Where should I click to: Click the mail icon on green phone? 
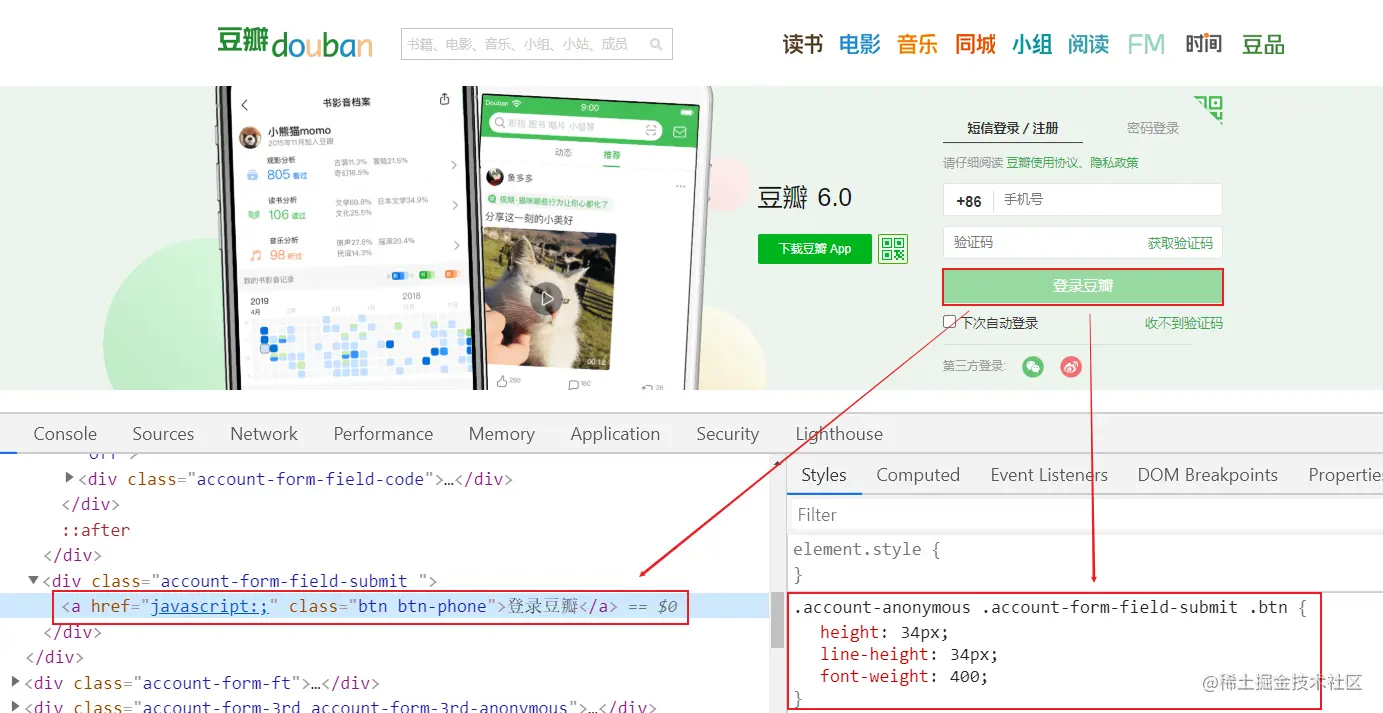(680, 131)
